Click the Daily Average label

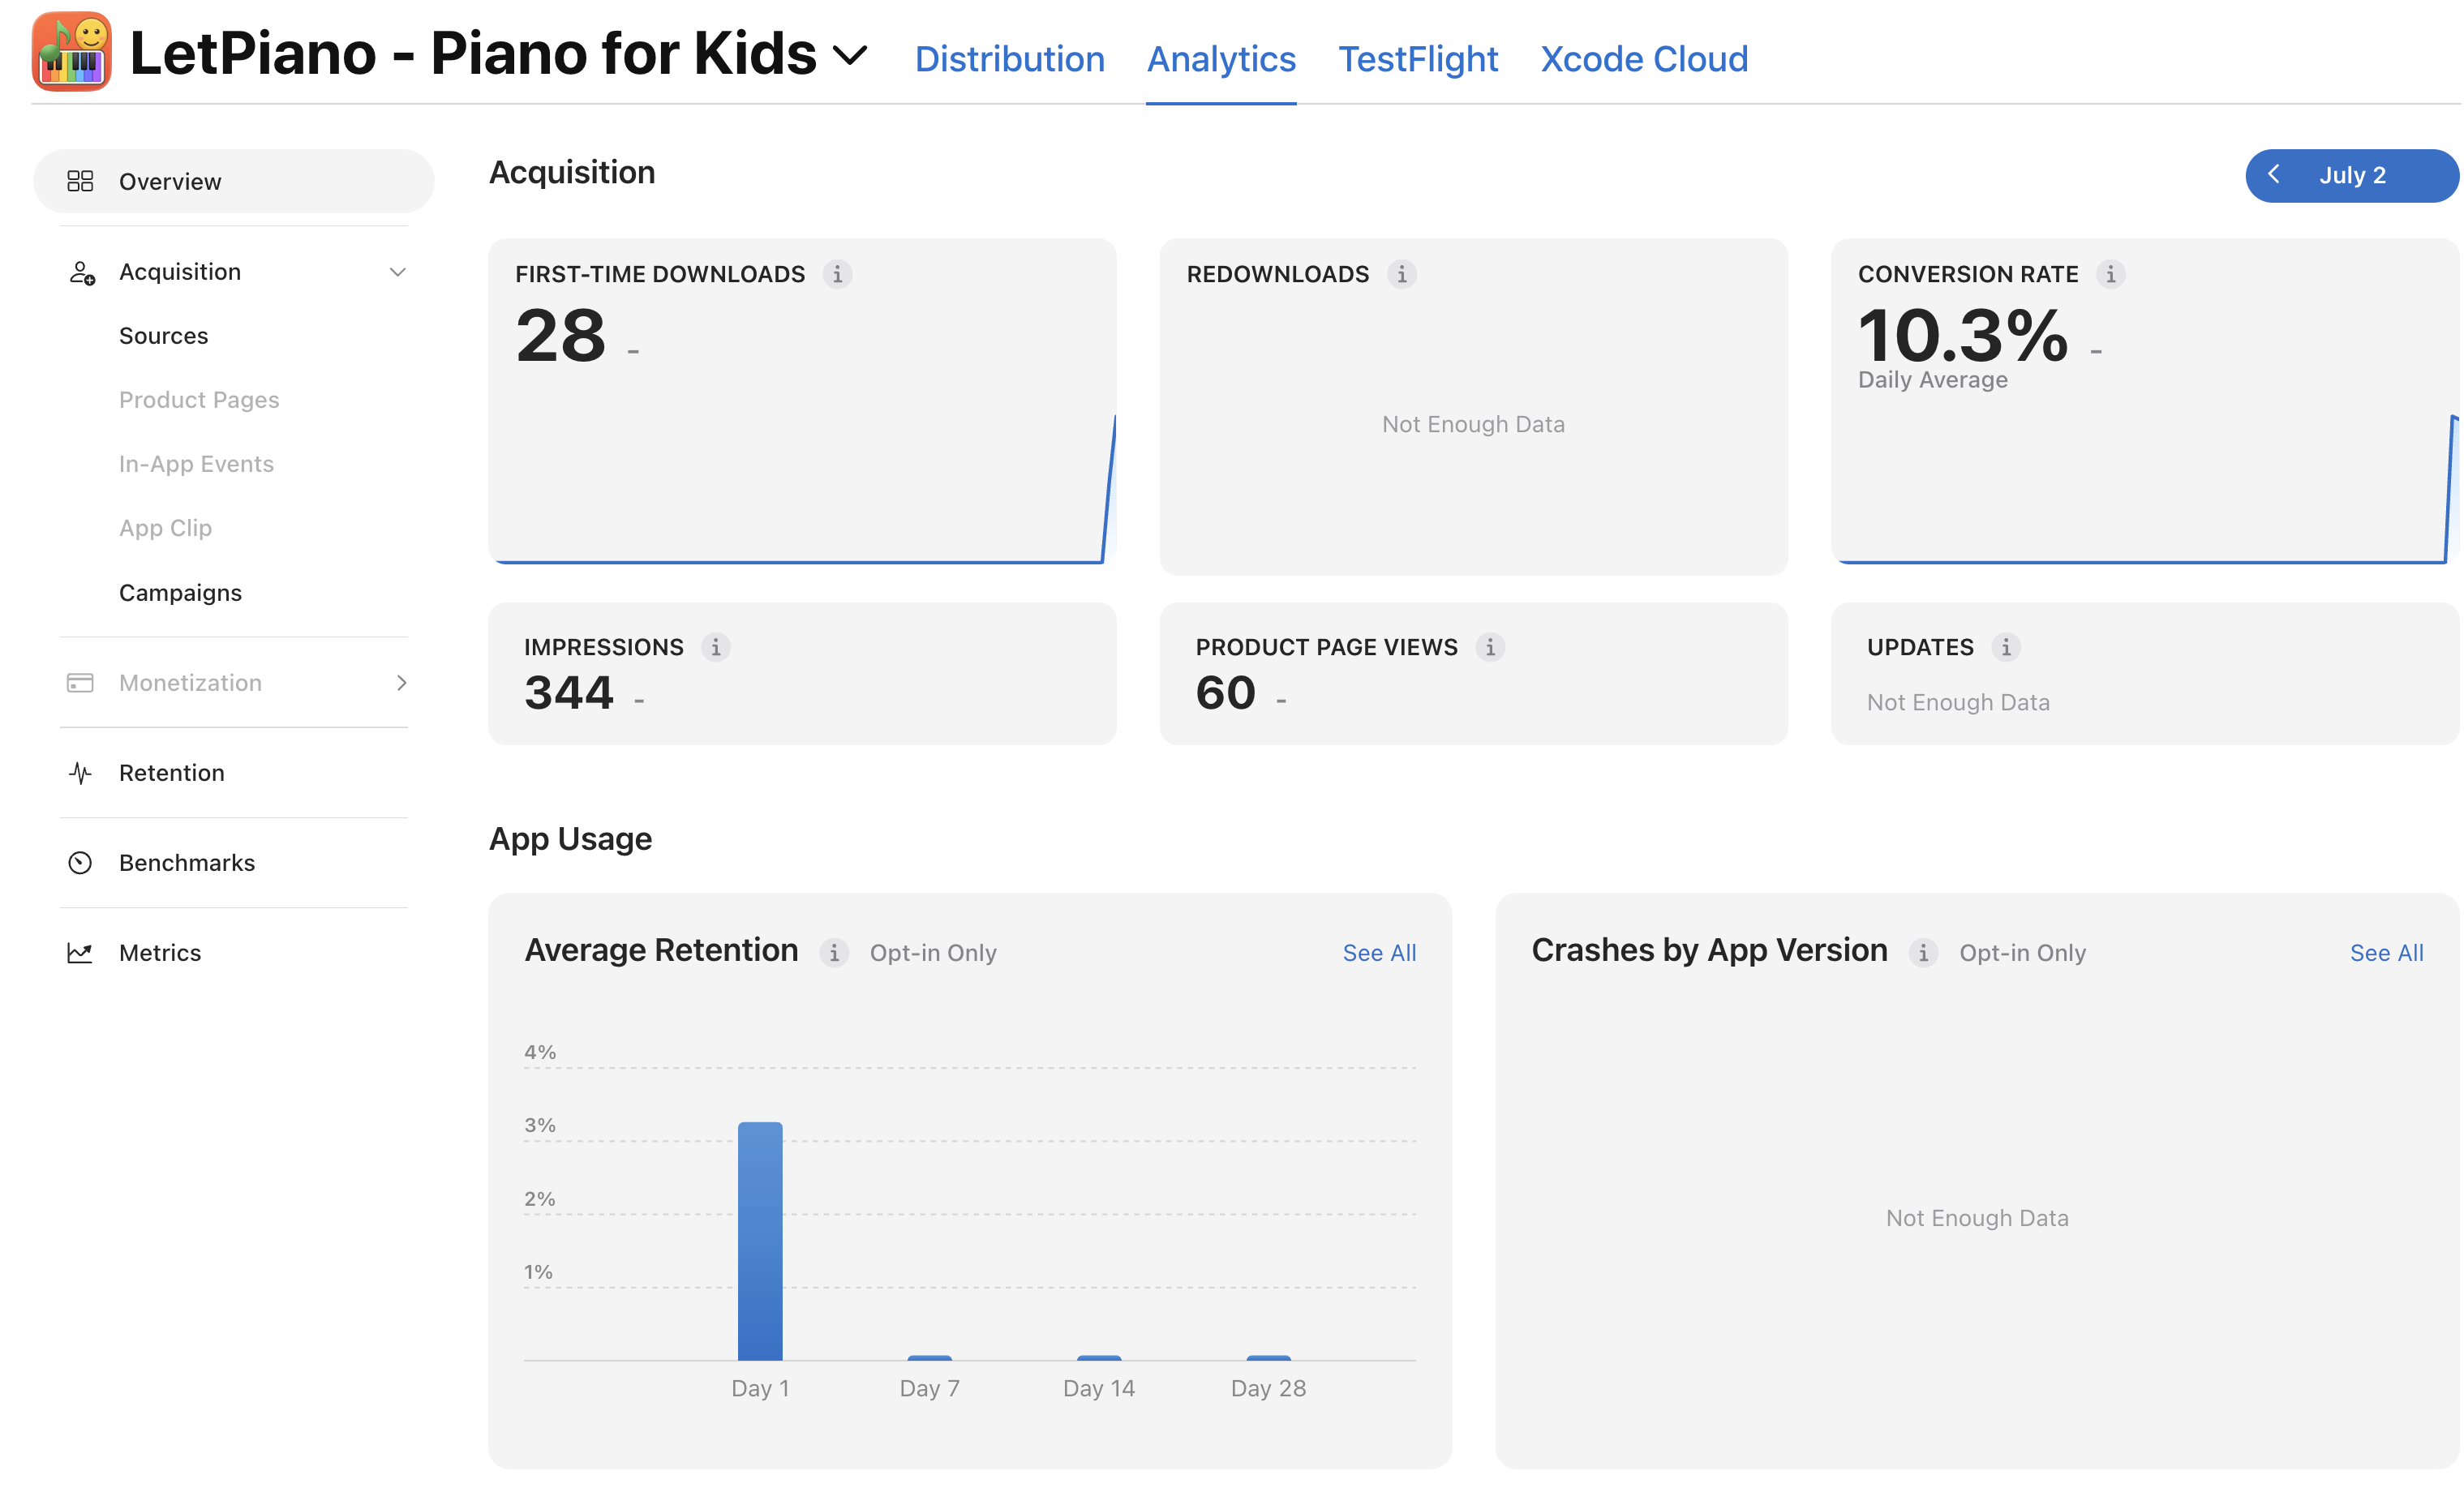click(x=1932, y=380)
